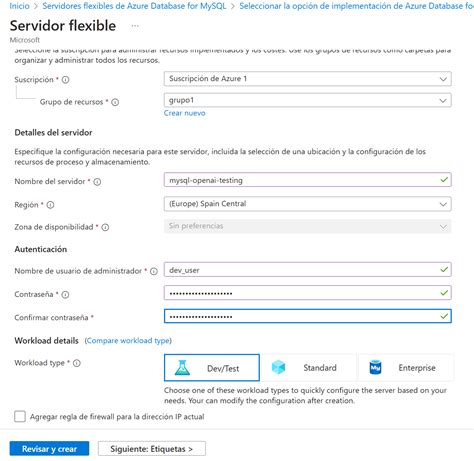This screenshot has width=474, height=461.
Task: Open the ellipsis menu beside Servidor flexible
Action: [135, 26]
